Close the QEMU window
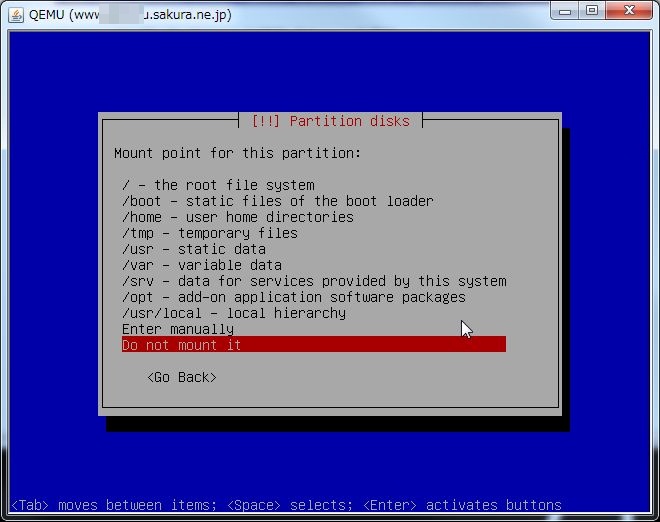Image resolution: width=660 pixels, height=522 pixels. point(629,11)
